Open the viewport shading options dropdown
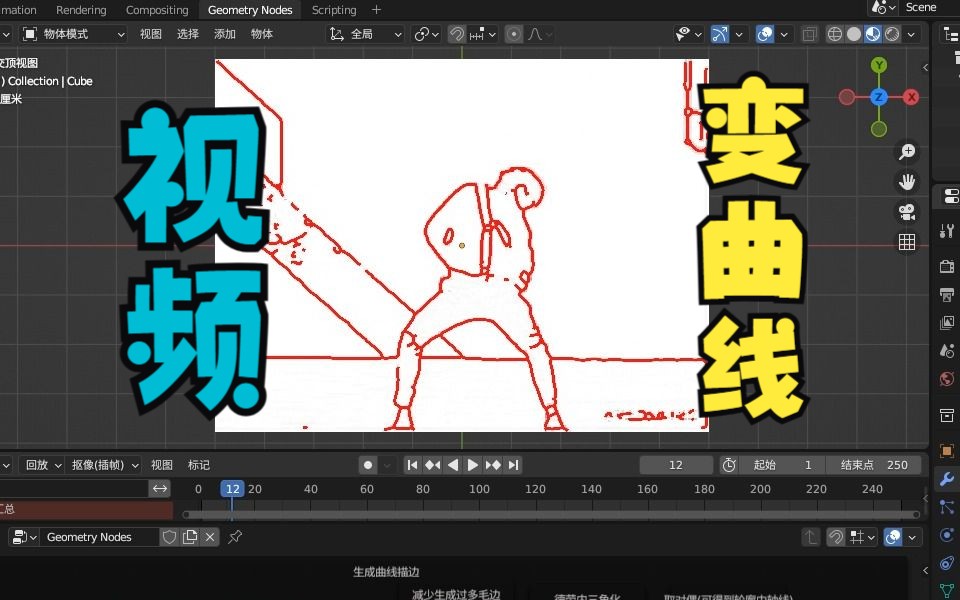This screenshot has height=600, width=960. pos(912,34)
